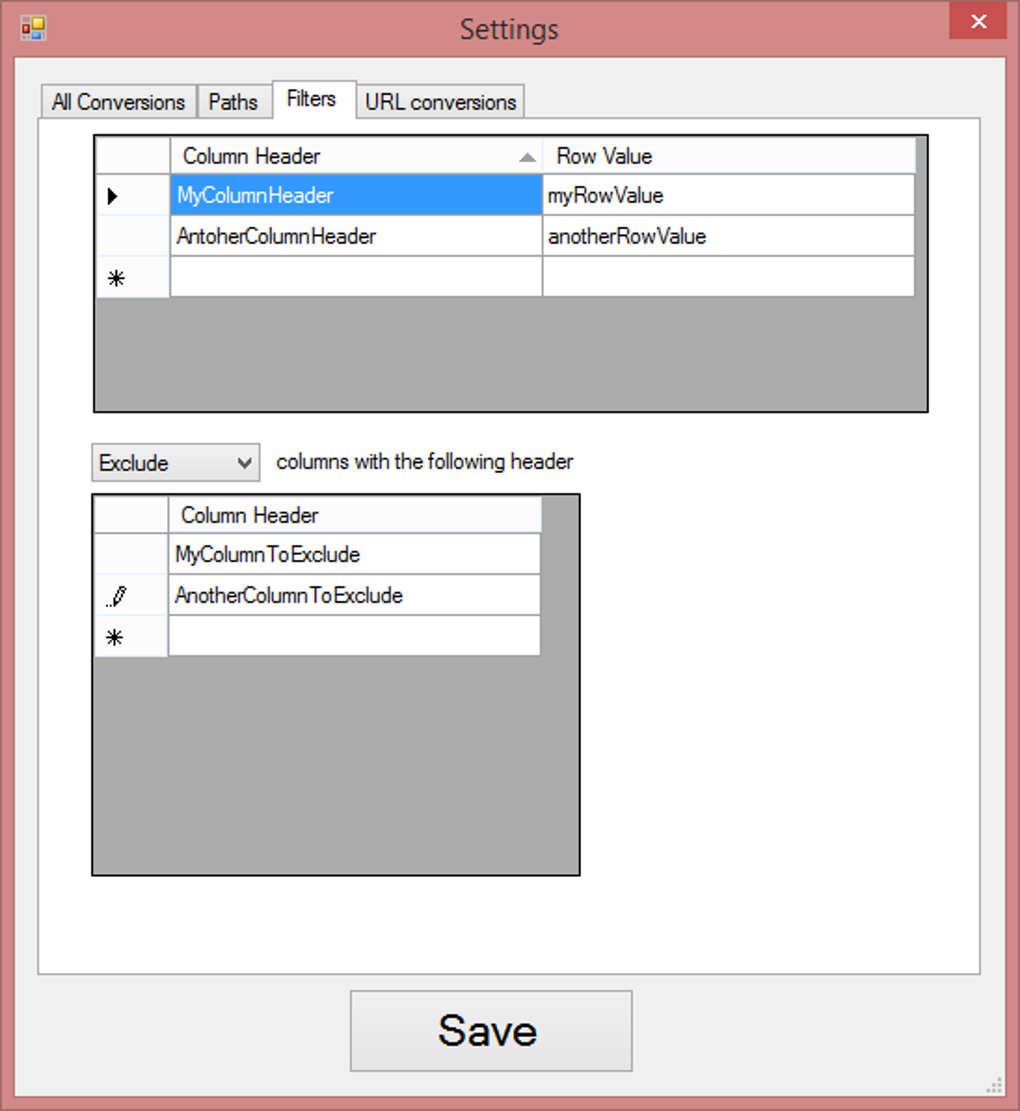Open the URL conversions tab
1020x1111 pixels.
pos(440,100)
